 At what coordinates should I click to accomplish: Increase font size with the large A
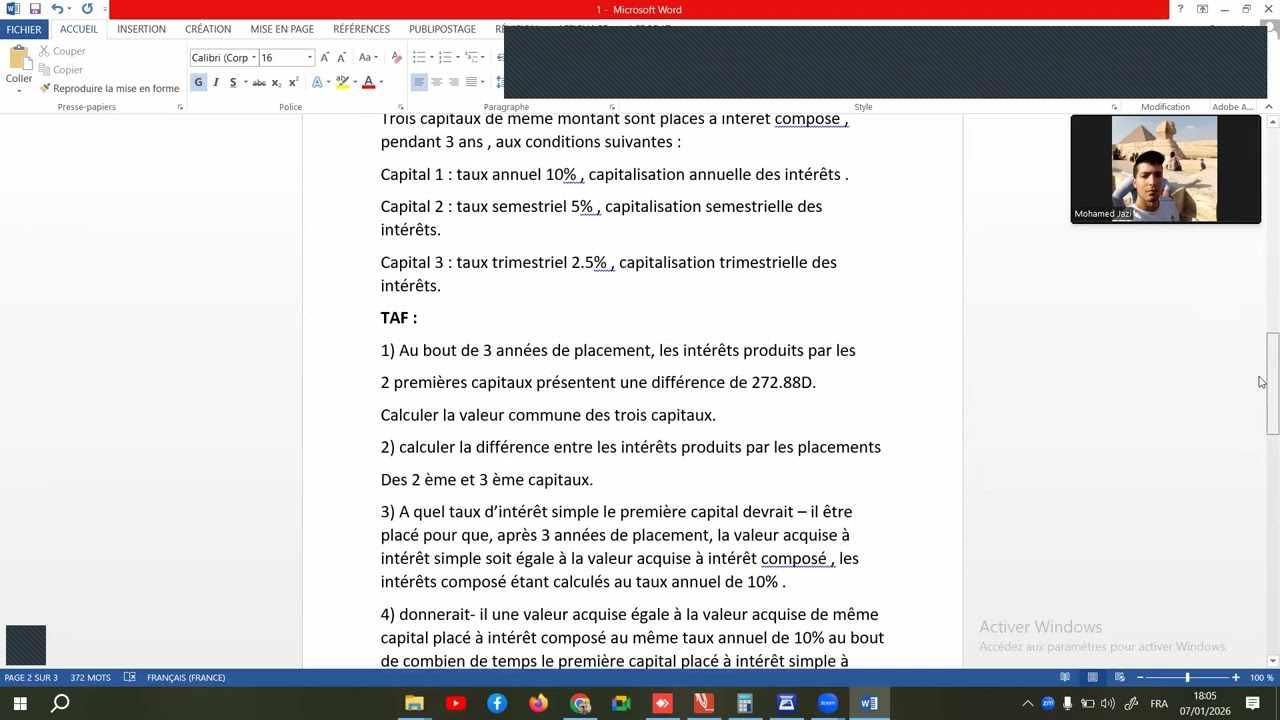click(x=325, y=58)
